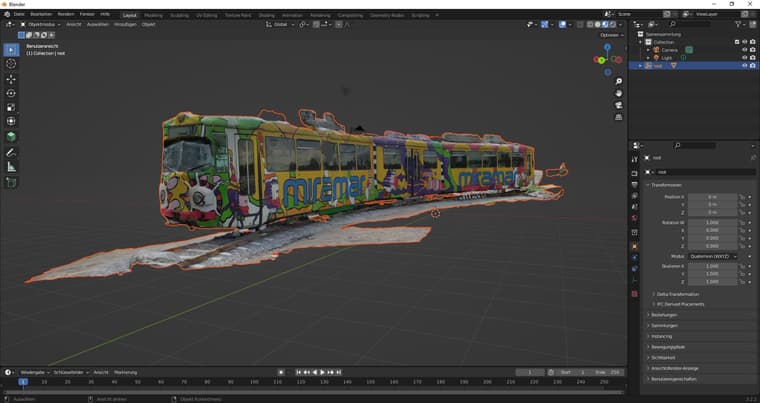Toggle camera view viewport button
760x403 pixels.
618,105
